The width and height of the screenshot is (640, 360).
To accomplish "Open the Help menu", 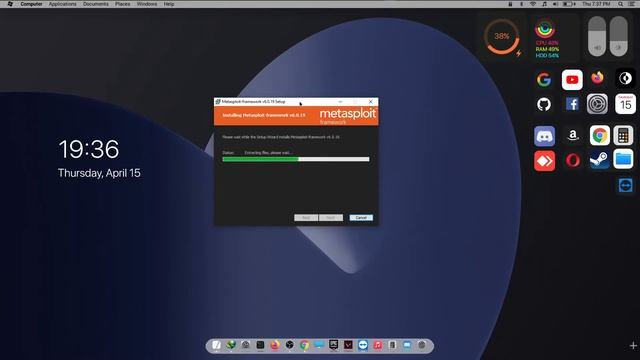I will point(169,4).
